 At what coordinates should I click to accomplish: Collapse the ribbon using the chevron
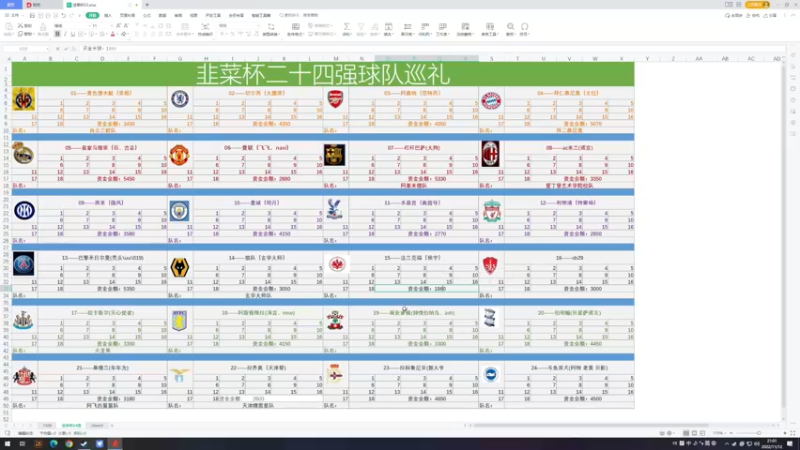pyautogui.click(x=793, y=16)
